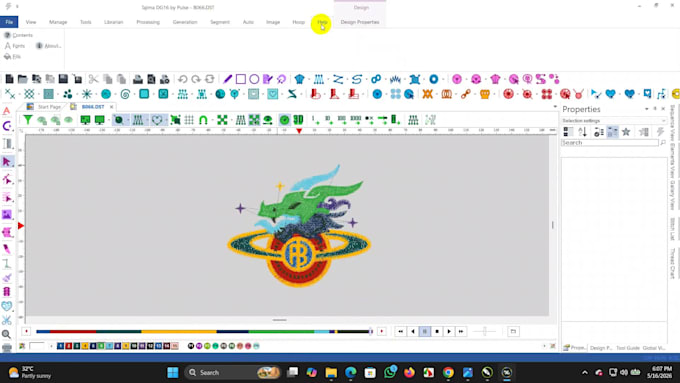Viewport: 680px width, 383px height.
Task: Toggle the grid display button
Action: point(189,120)
